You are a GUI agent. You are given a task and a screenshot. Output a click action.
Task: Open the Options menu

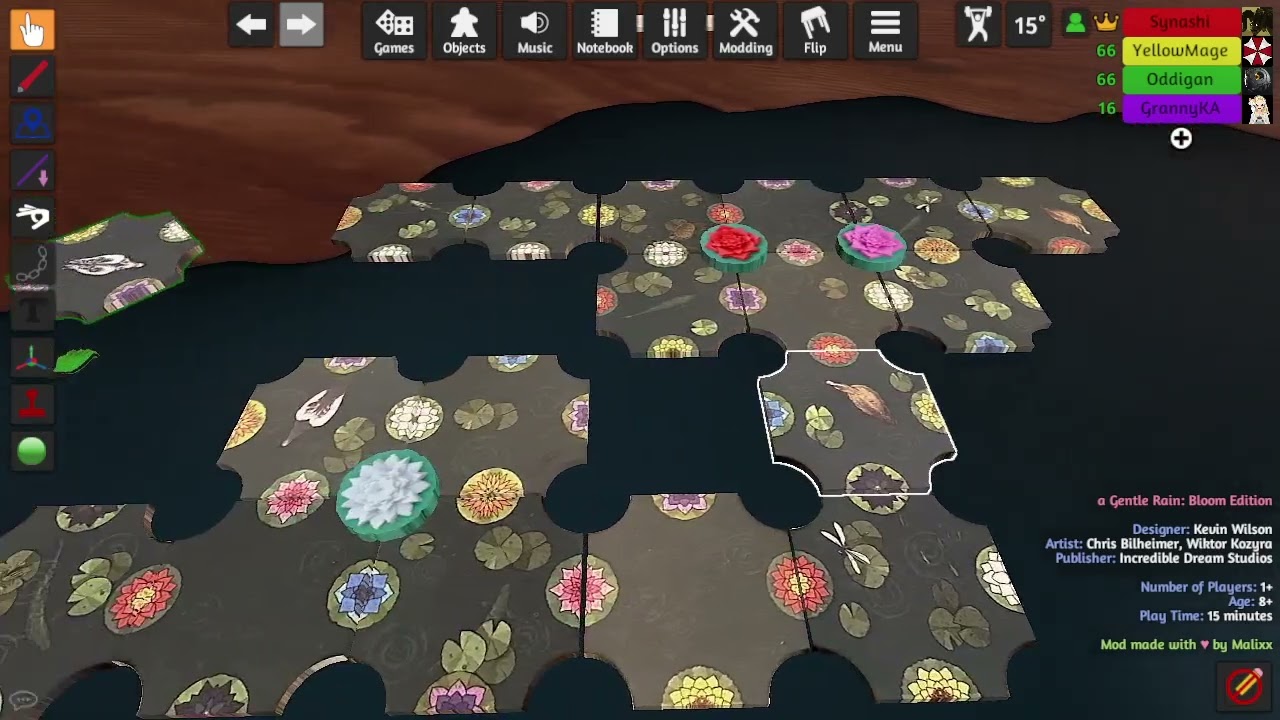click(x=675, y=31)
